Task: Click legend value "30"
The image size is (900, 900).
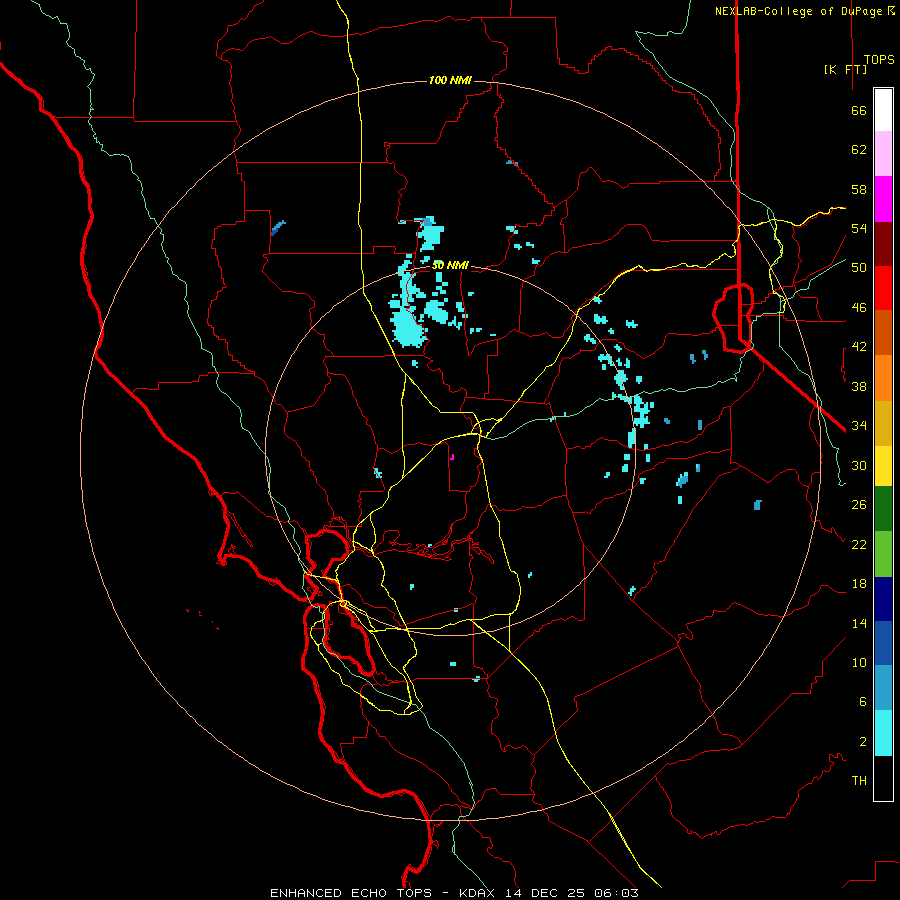Action: (859, 465)
